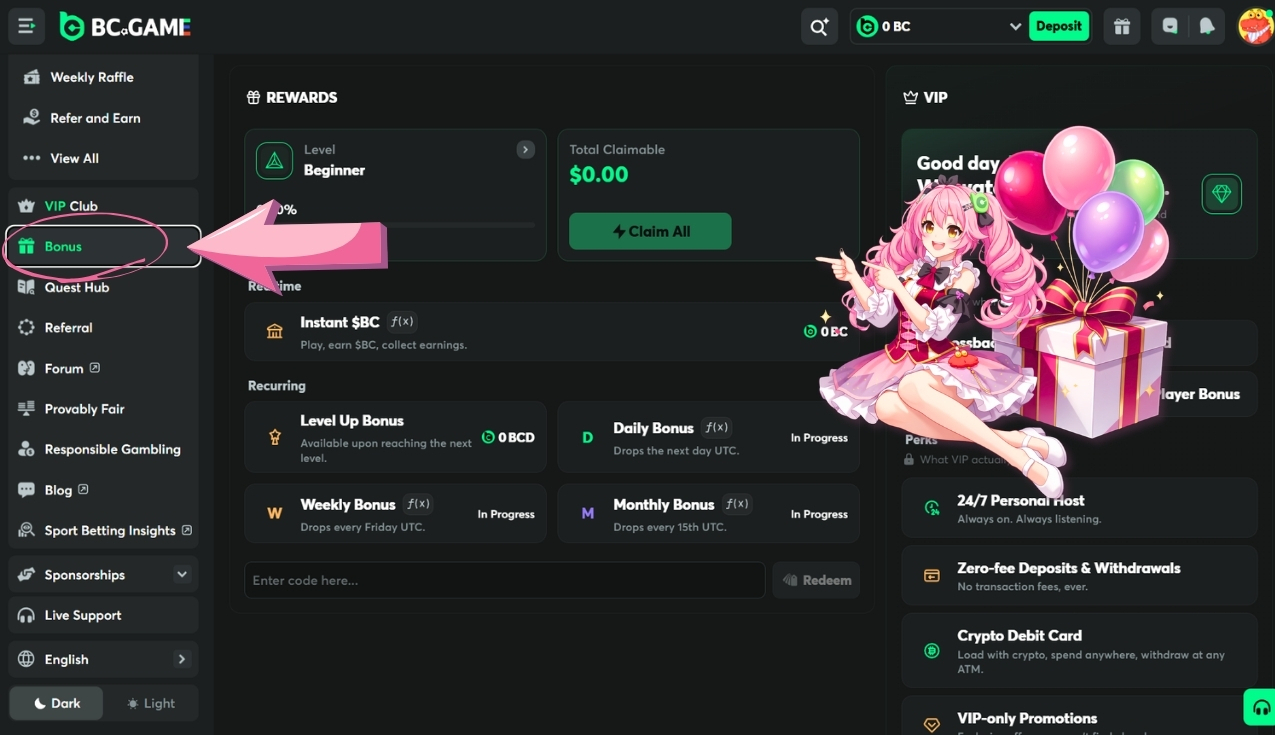This screenshot has height=735, width=1275.
Task: Open Crypto Debit Card perk
Action: pyautogui.click(x=1079, y=650)
